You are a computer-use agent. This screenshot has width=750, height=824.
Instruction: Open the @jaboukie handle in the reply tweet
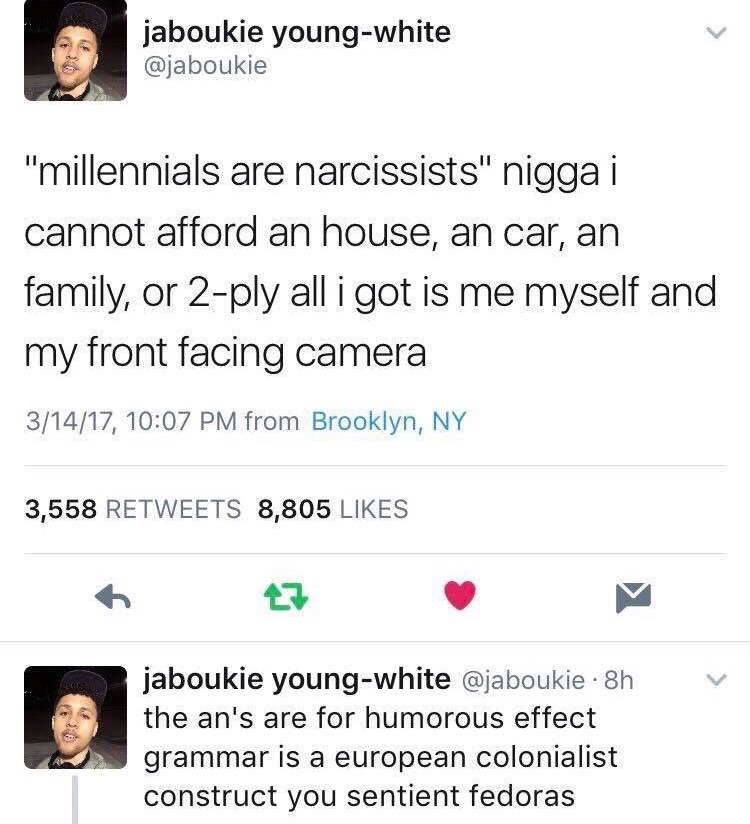pos(523,681)
